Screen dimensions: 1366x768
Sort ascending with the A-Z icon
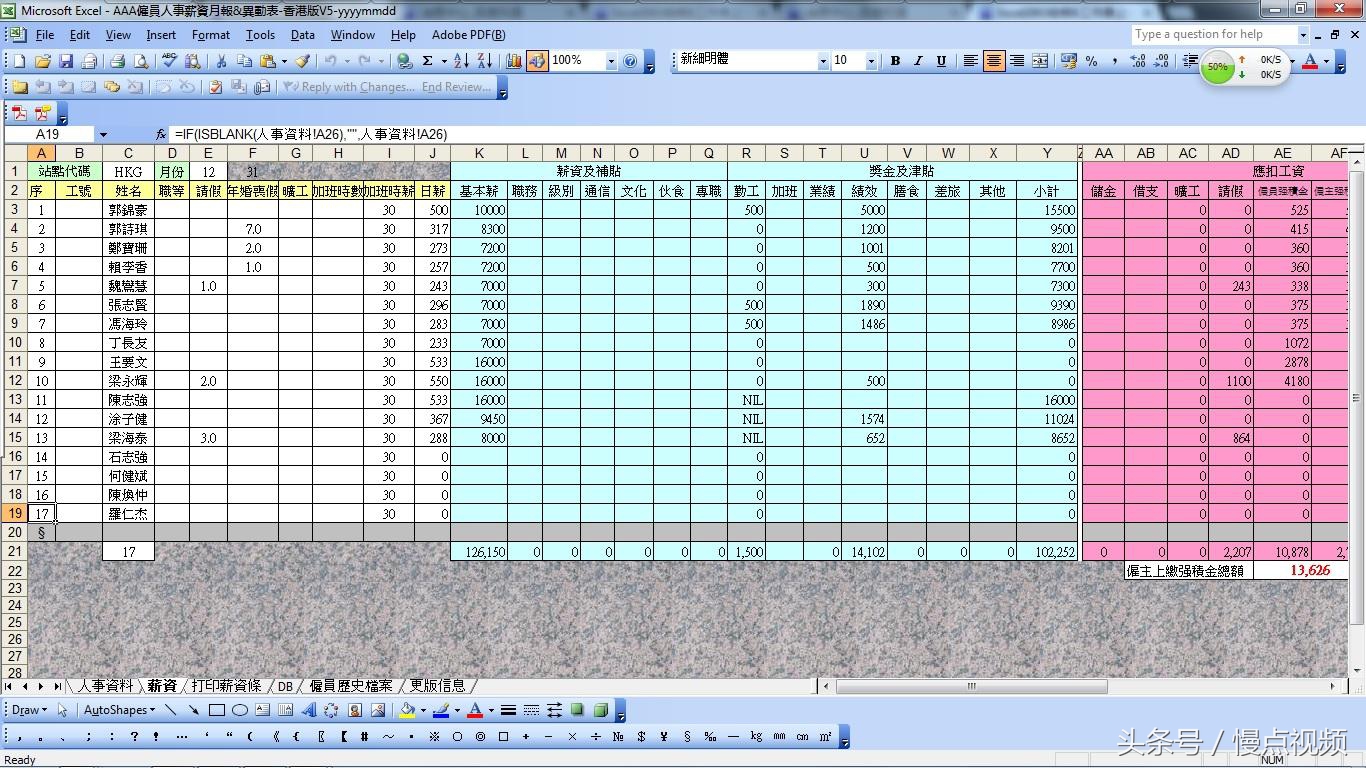tap(463, 61)
